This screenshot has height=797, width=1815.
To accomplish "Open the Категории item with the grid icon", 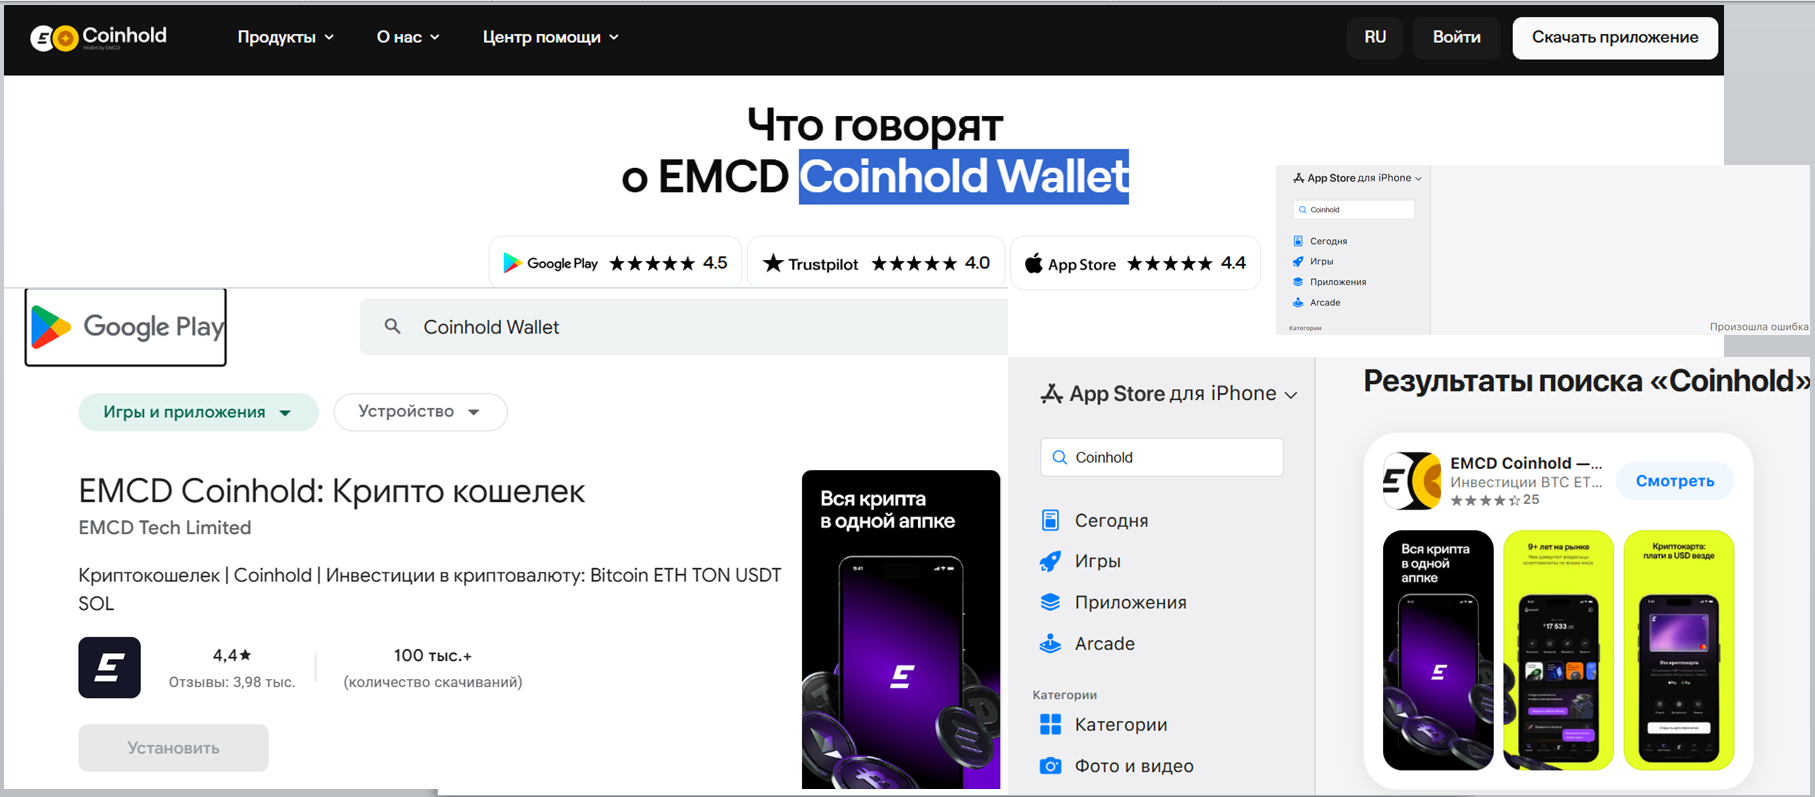I will click(1104, 724).
